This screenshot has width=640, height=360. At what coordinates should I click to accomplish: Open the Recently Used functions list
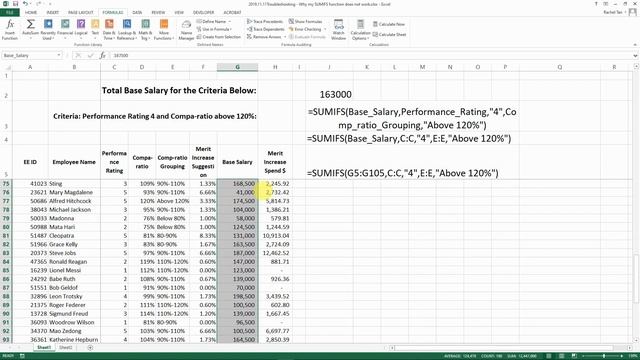[48, 30]
